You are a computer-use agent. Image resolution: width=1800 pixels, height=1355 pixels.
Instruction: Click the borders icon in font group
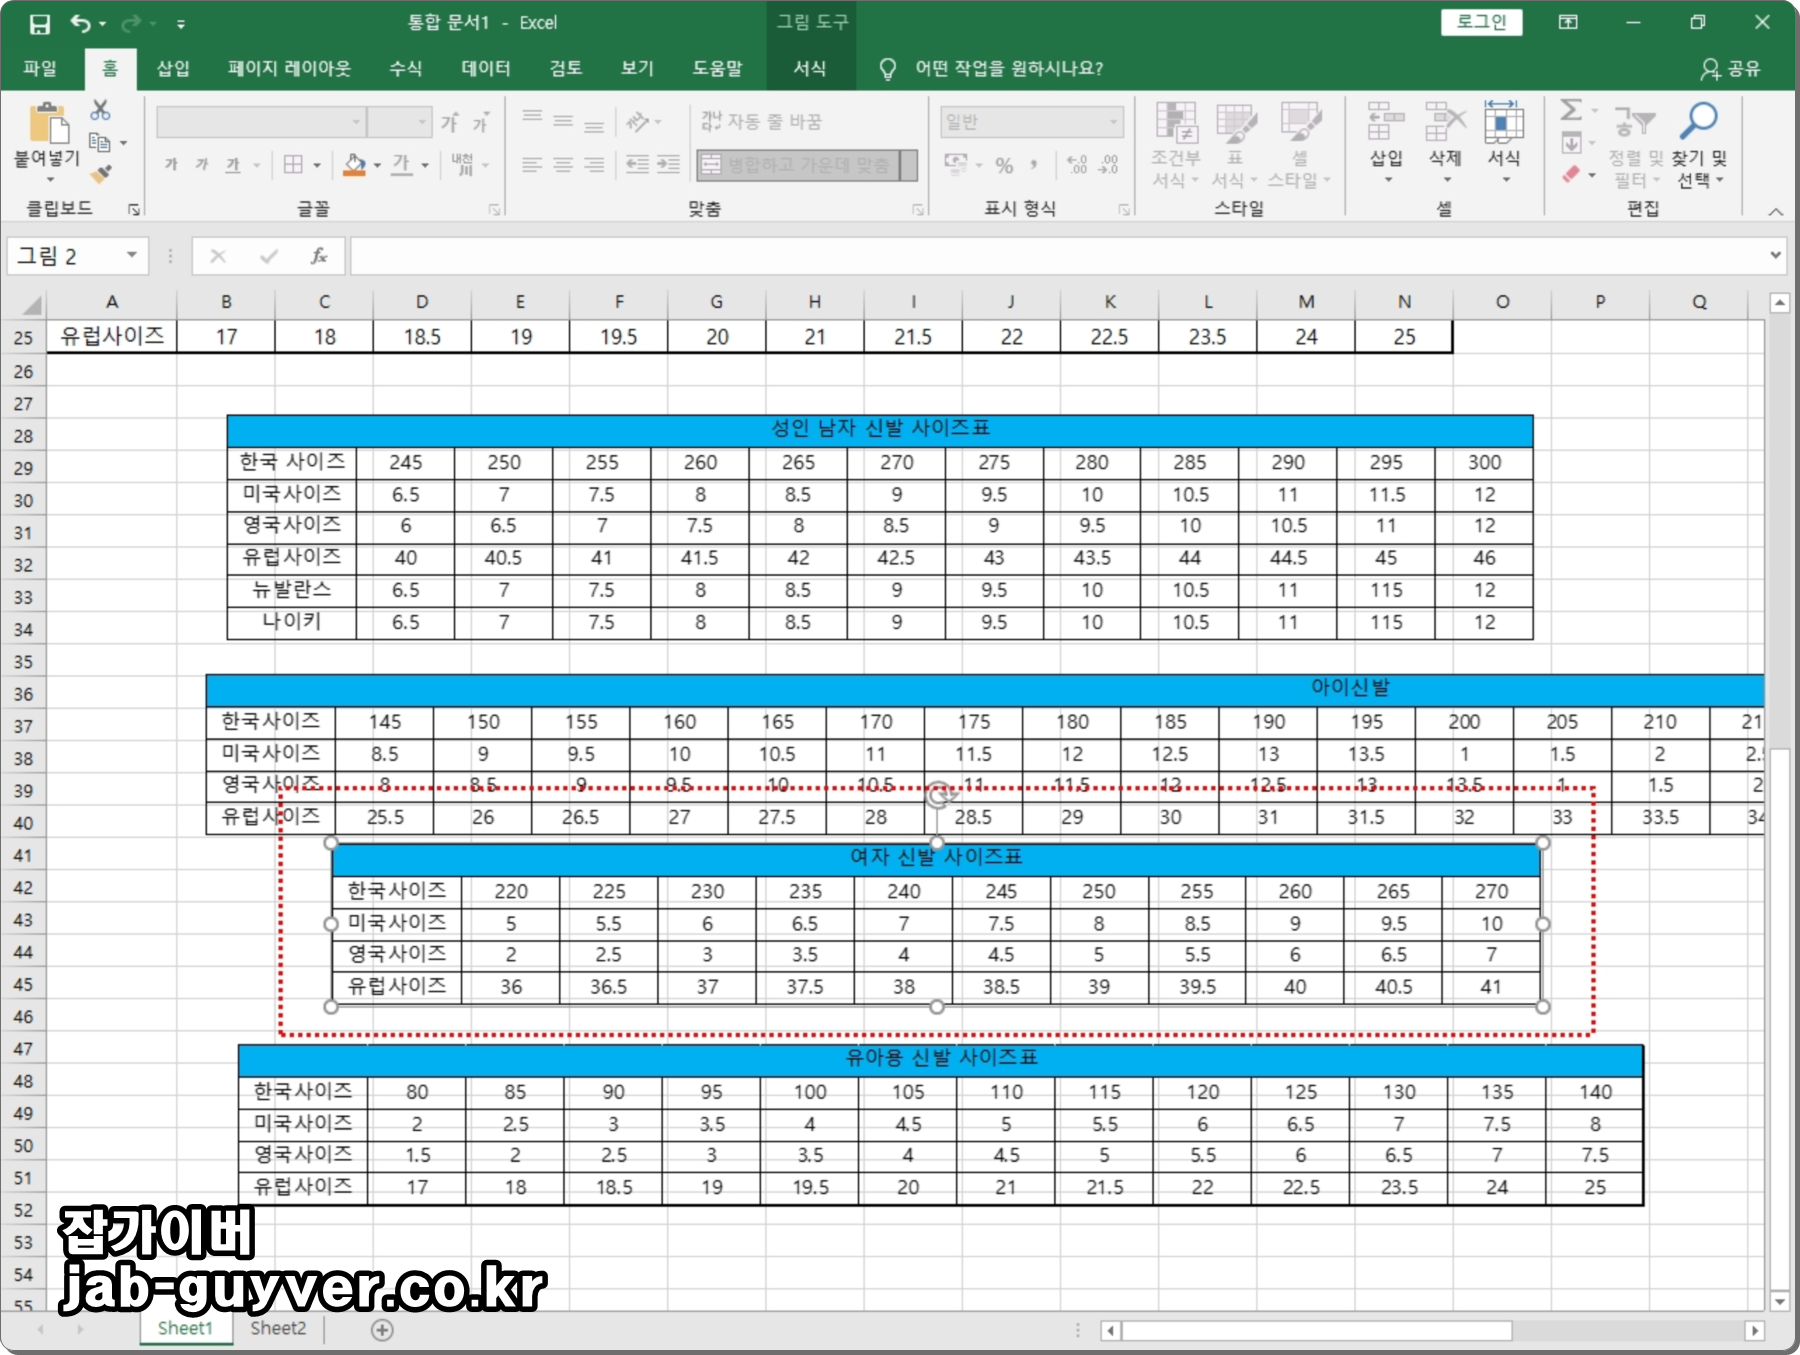click(293, 164)
